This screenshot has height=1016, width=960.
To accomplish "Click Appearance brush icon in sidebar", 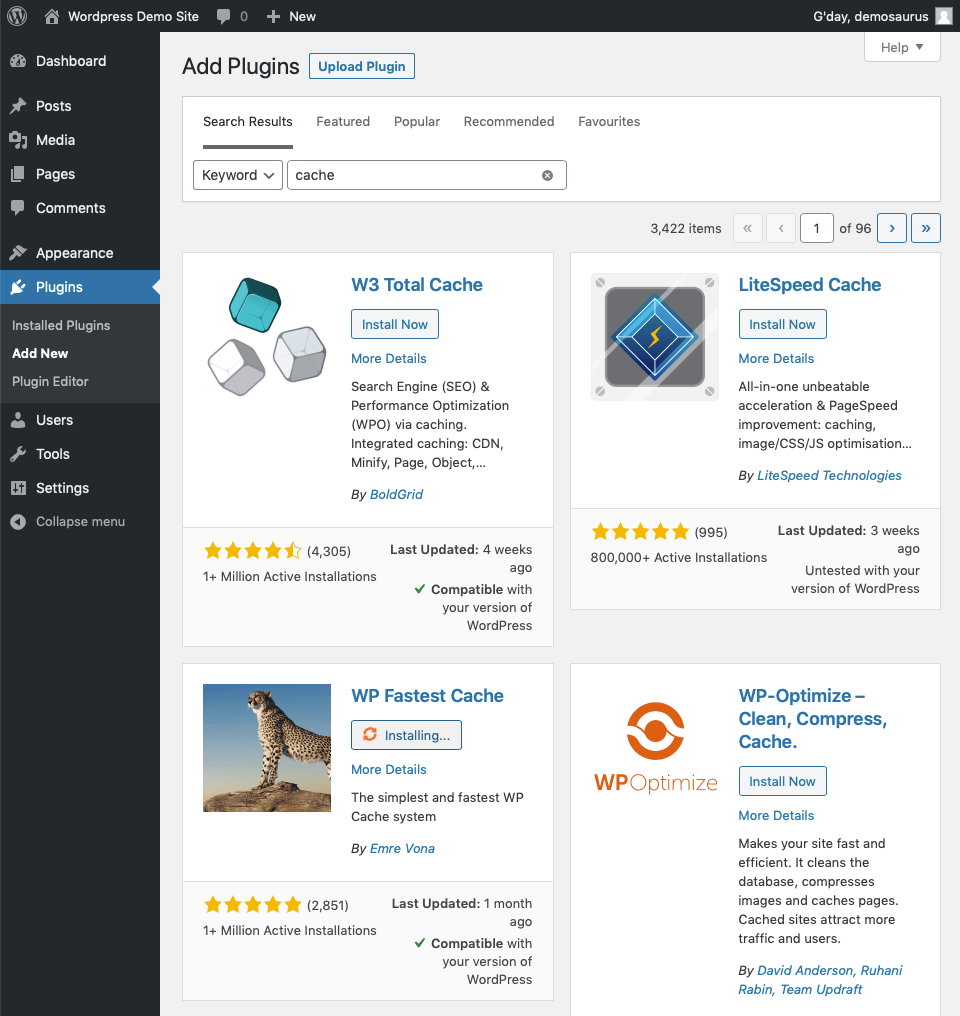I will 18,253.
